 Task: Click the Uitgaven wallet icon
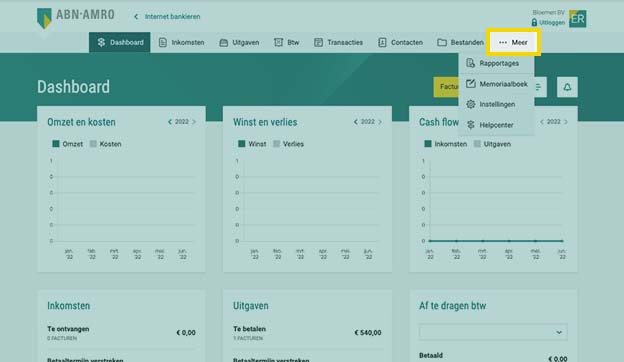pos(224,43)
